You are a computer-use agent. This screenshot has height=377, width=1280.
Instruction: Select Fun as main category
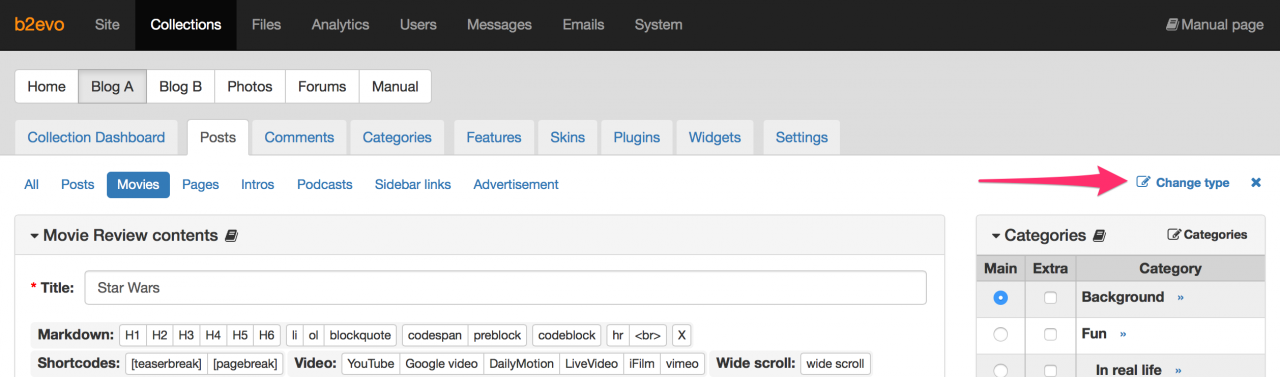click(1001, 334)
